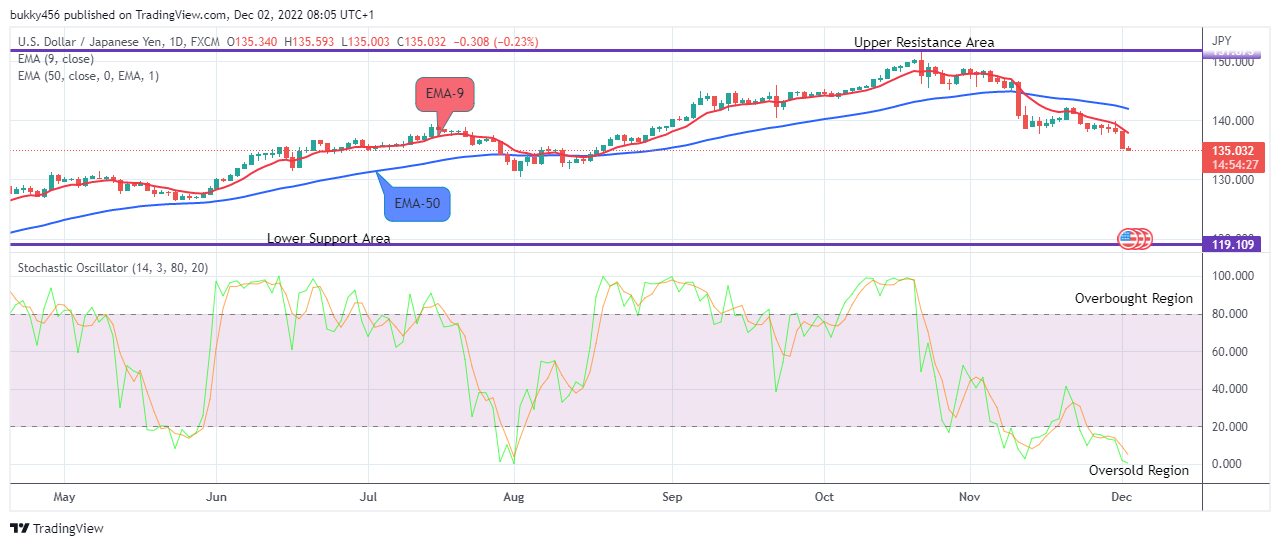Click the TradingView logo at bottom left
The width and height of the screenshot is (1280, 546).
tap(57, 528)
